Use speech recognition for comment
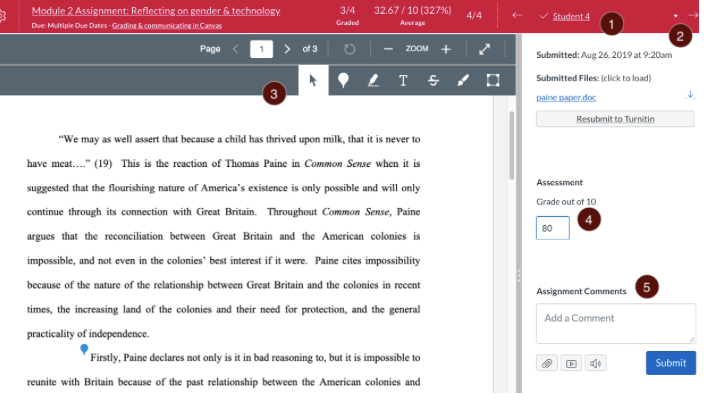 [596, 363]
